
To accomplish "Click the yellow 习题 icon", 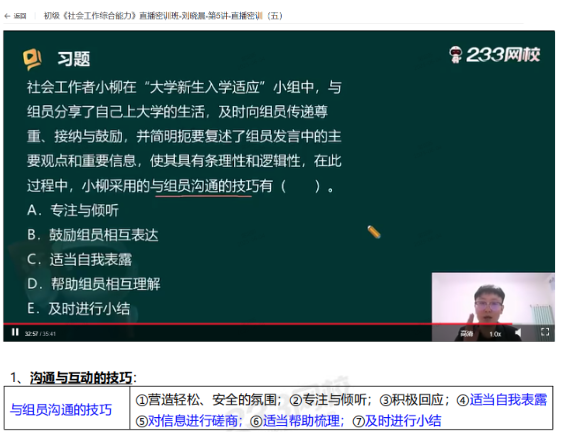I will pos(32,59).
